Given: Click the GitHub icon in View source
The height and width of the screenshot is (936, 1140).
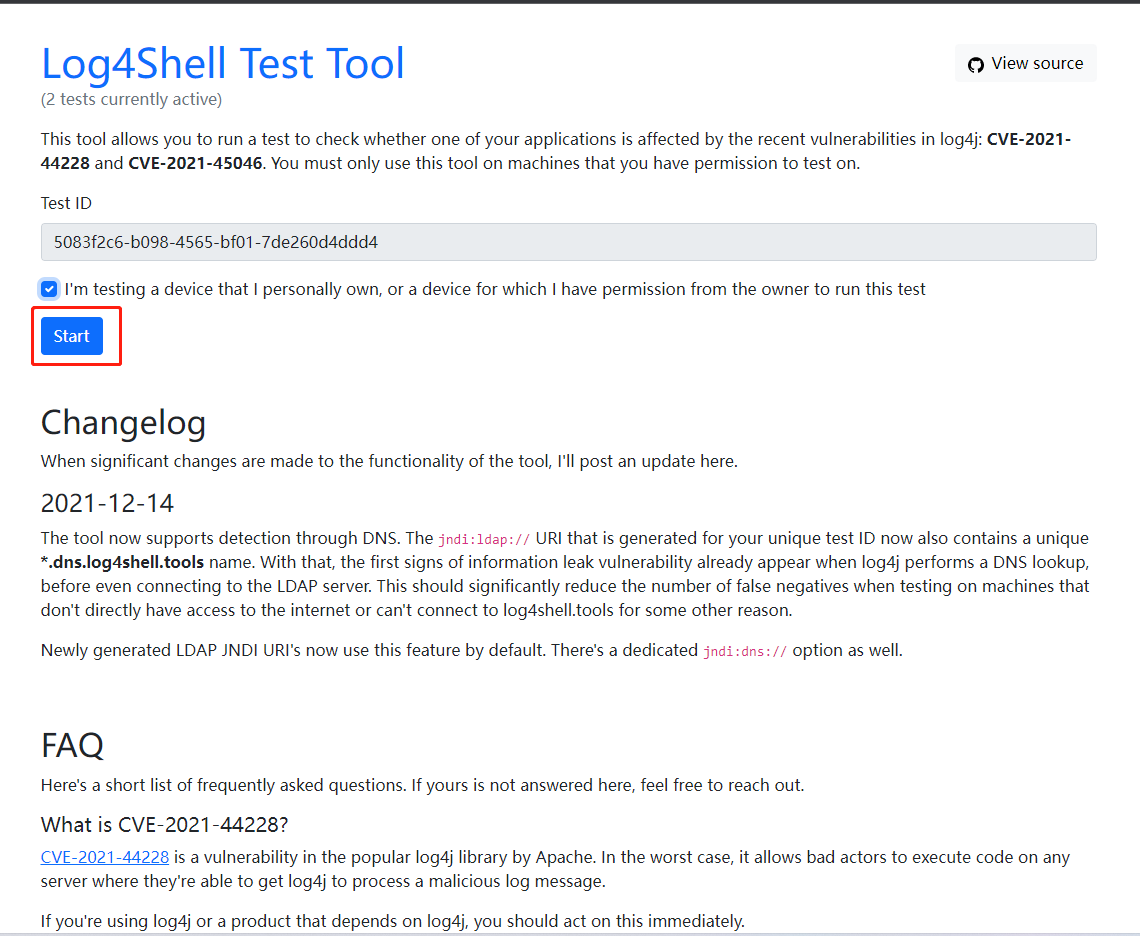Looking at the screenshot, I should (975, 64).
